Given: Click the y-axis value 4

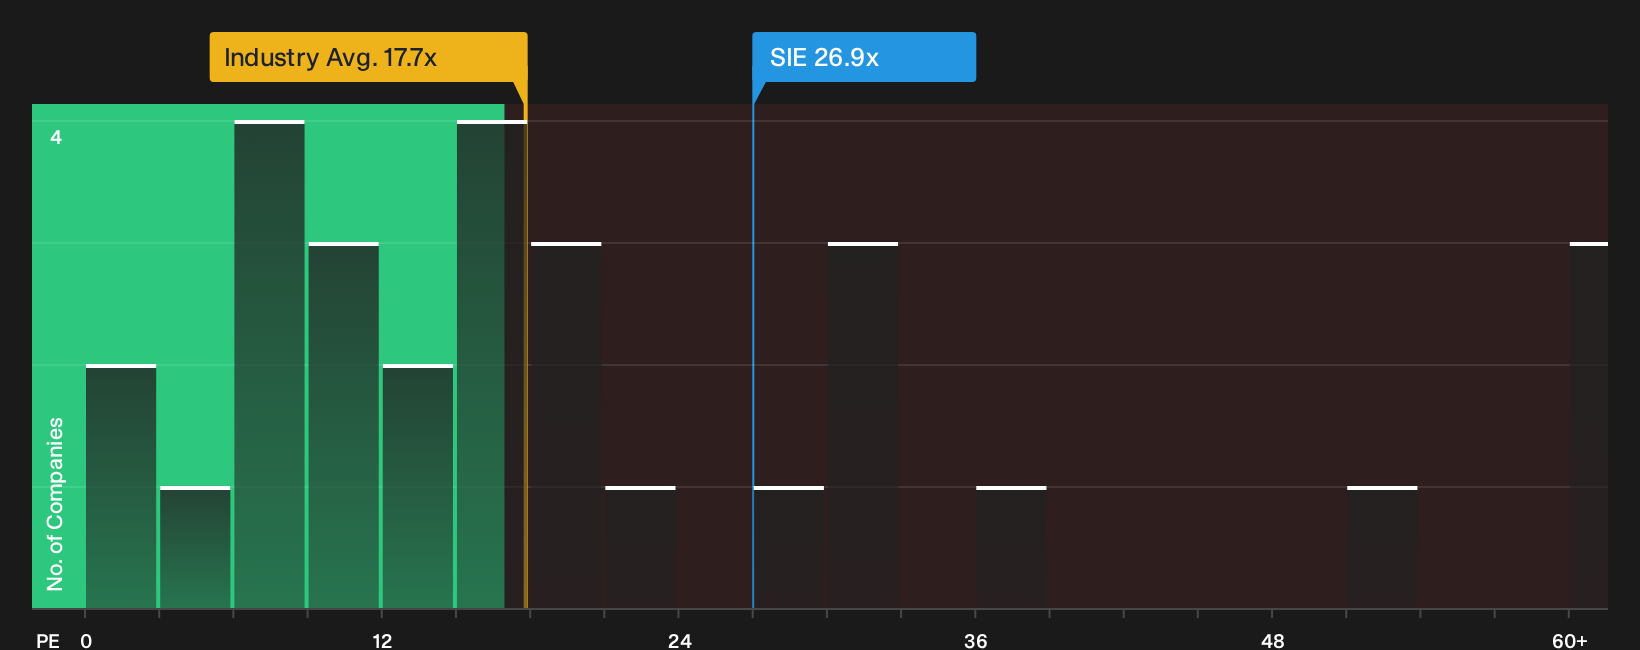Looking at the screenshot, I should 56,137.
